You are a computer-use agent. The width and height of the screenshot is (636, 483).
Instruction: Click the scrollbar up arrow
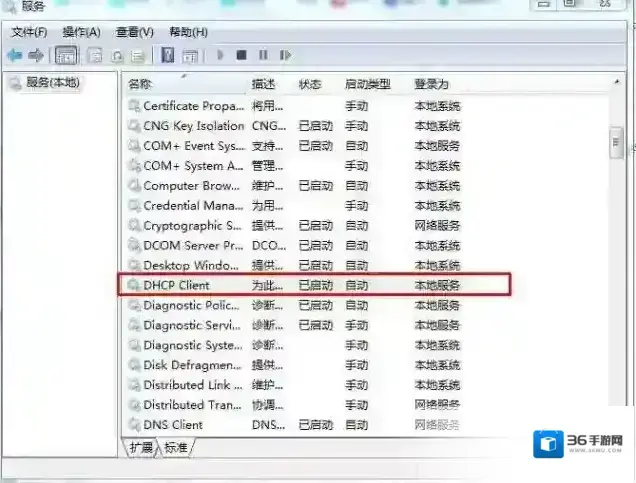point(617,82)
